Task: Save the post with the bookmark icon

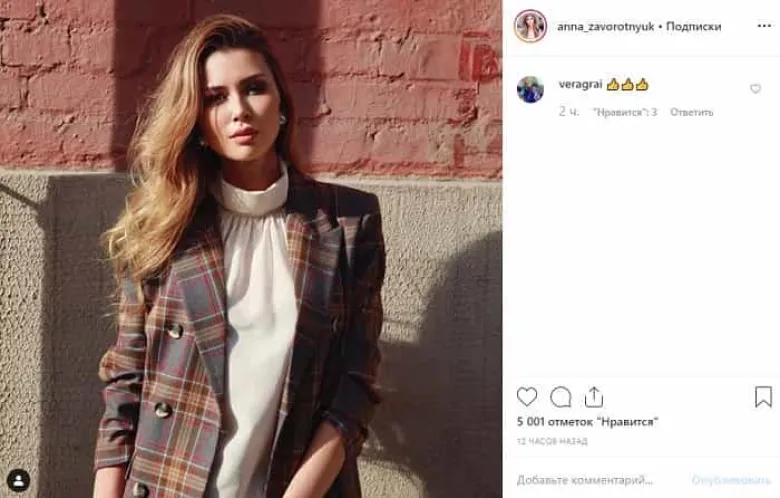Action: point(763,397)
